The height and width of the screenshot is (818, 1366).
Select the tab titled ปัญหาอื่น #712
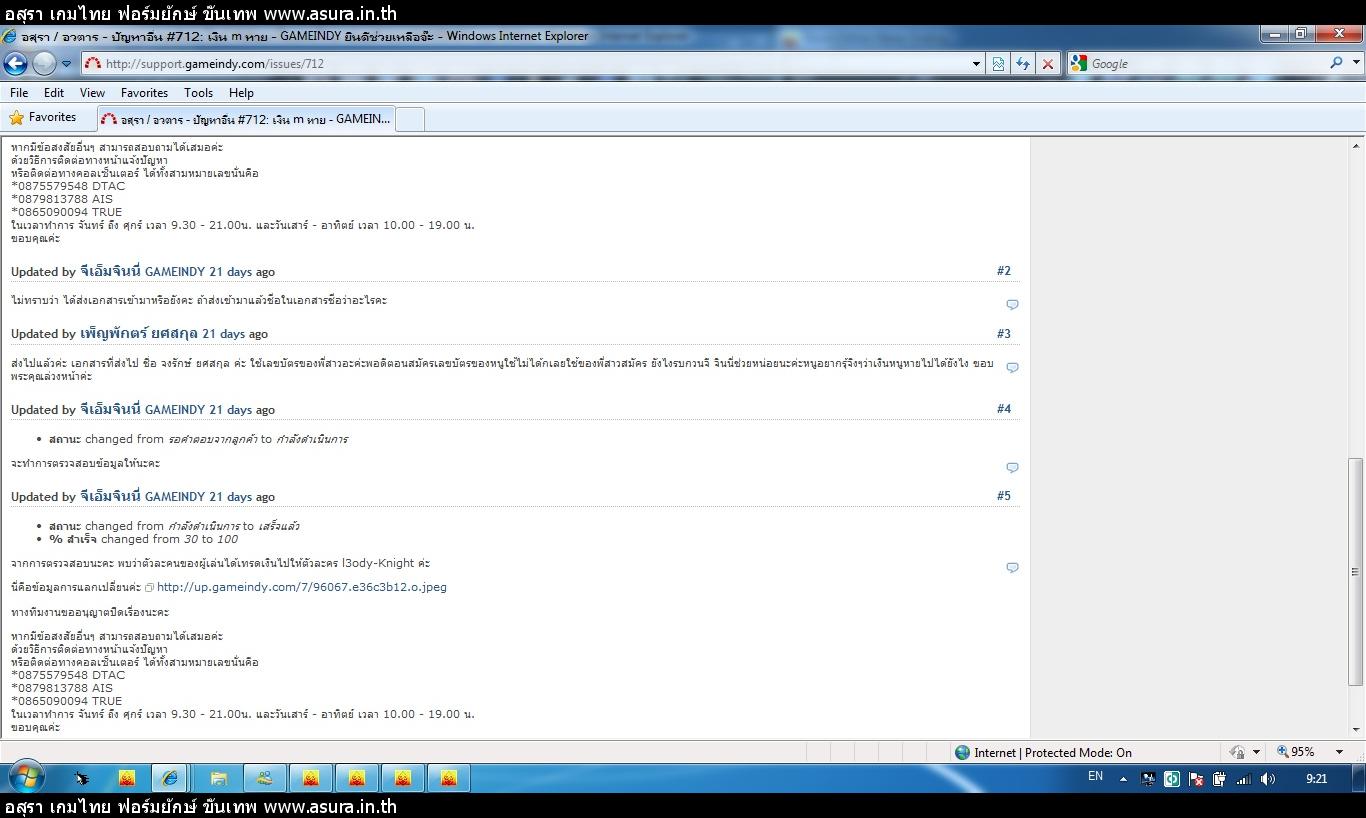(x=246, y=118)
